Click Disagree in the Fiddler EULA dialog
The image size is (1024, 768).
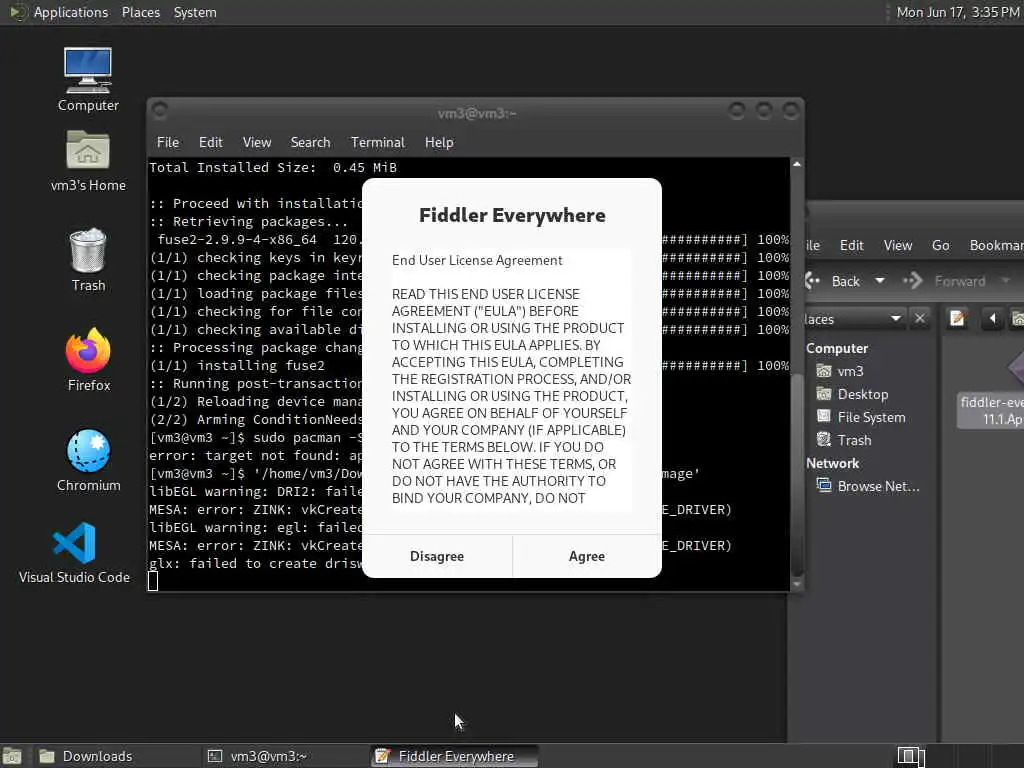coord(437,556)
